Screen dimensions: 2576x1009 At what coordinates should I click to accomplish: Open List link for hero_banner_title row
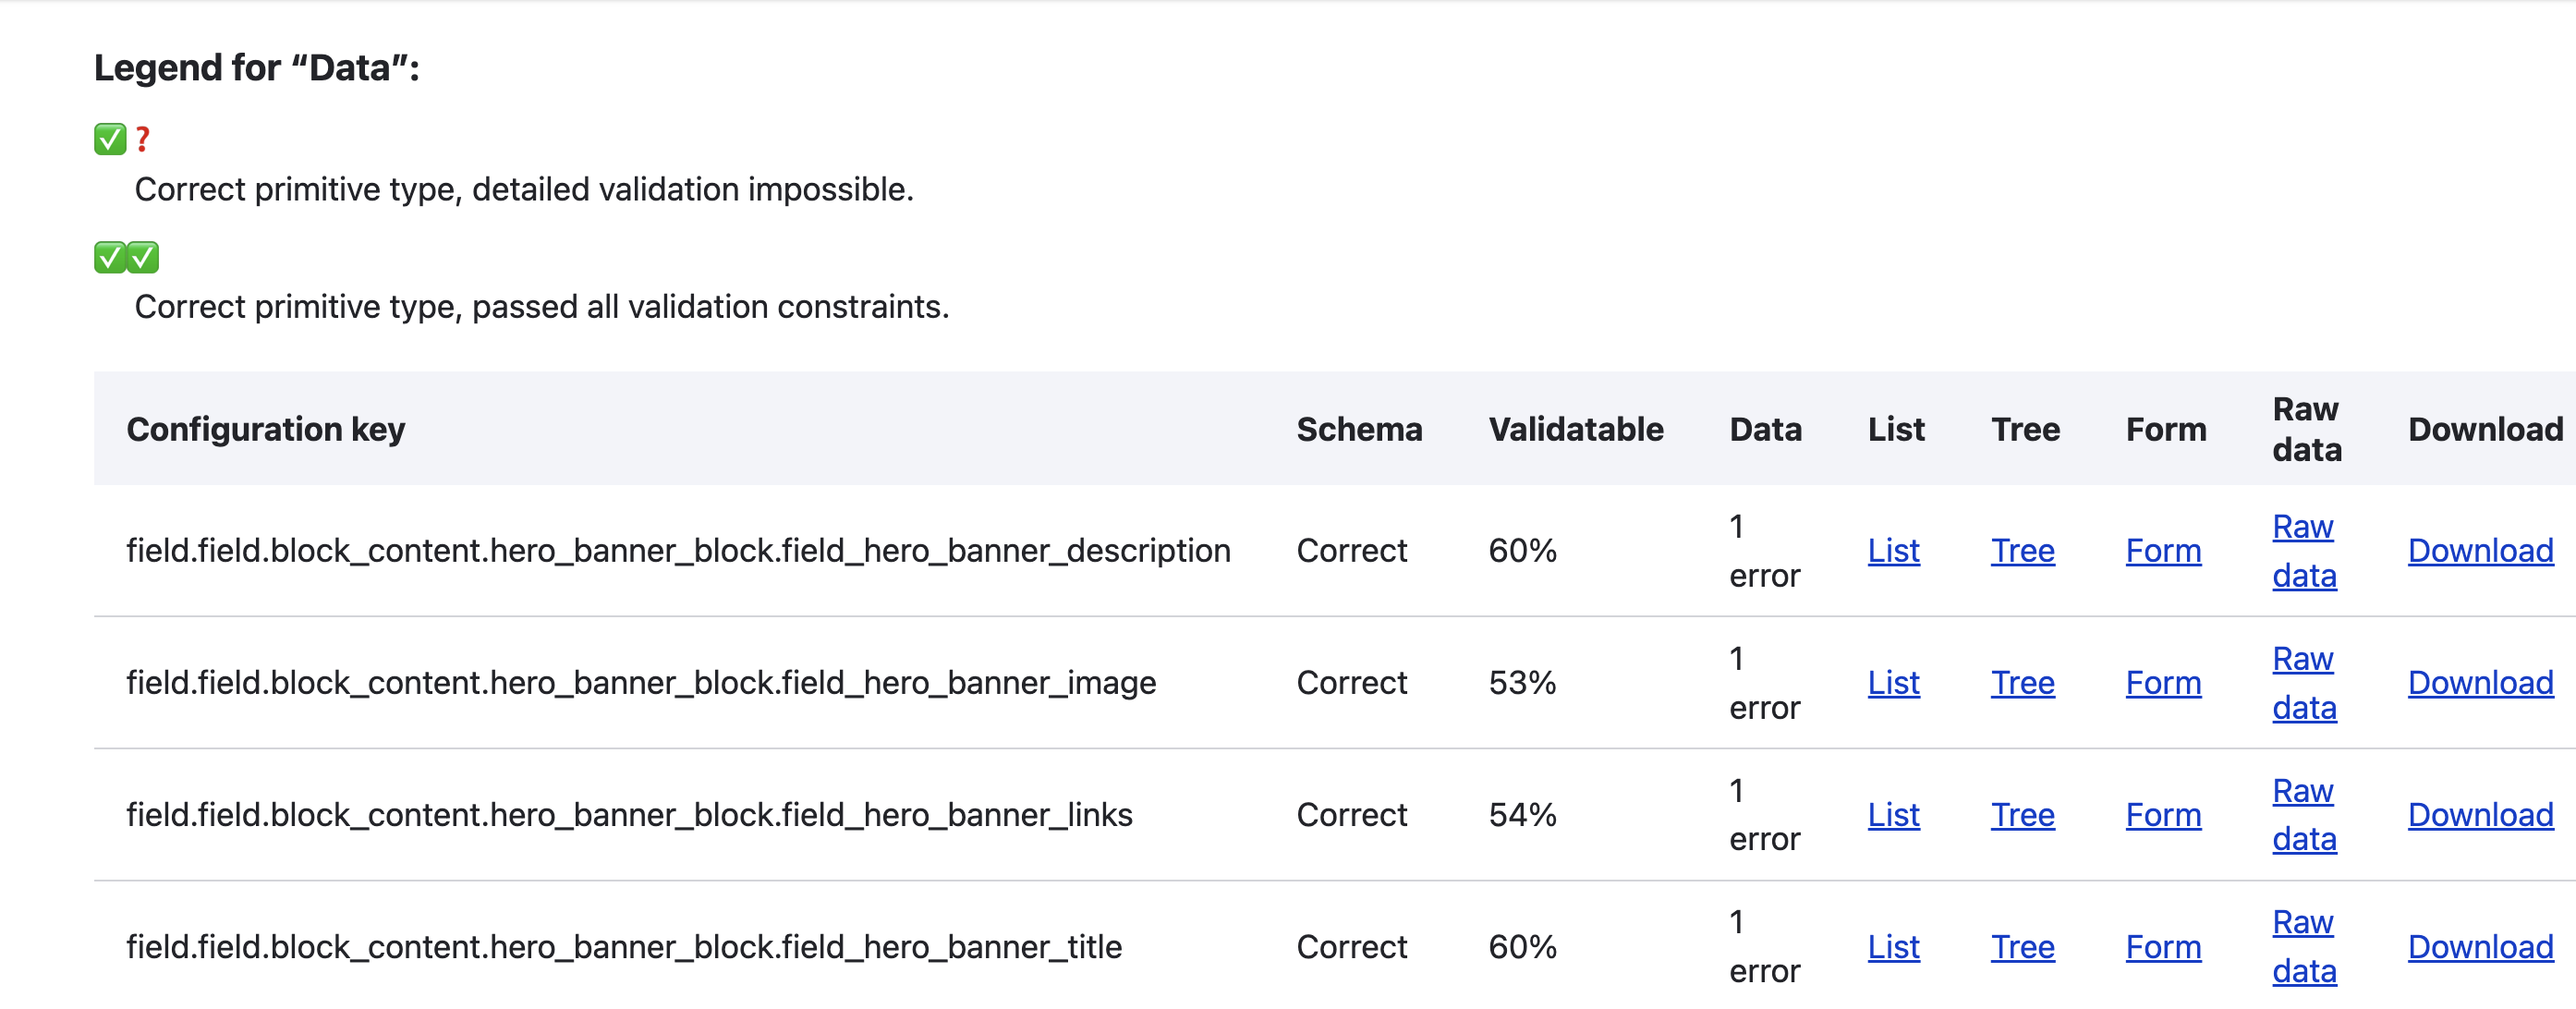(1893, 946)
